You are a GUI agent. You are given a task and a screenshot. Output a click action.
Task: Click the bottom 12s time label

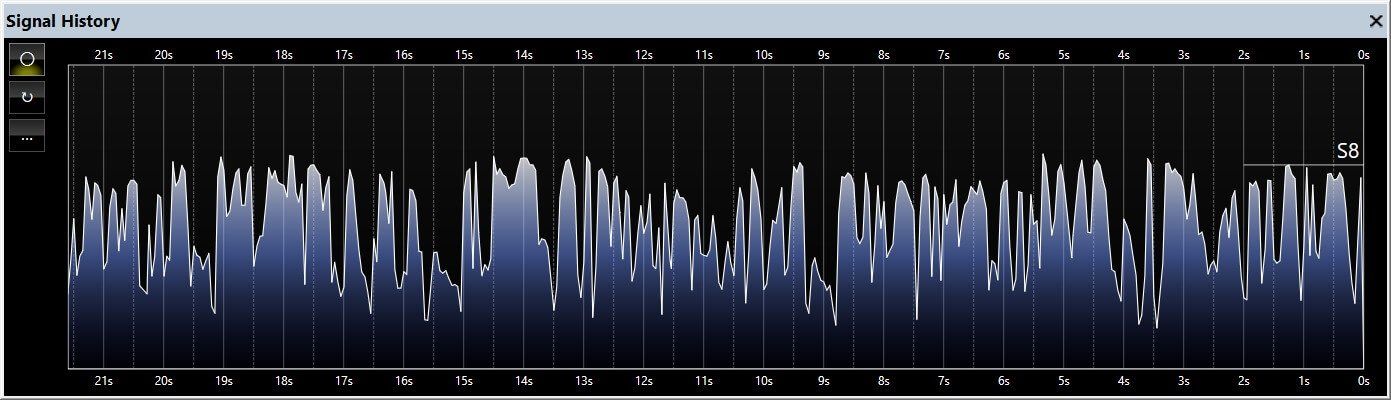point(643,381)
